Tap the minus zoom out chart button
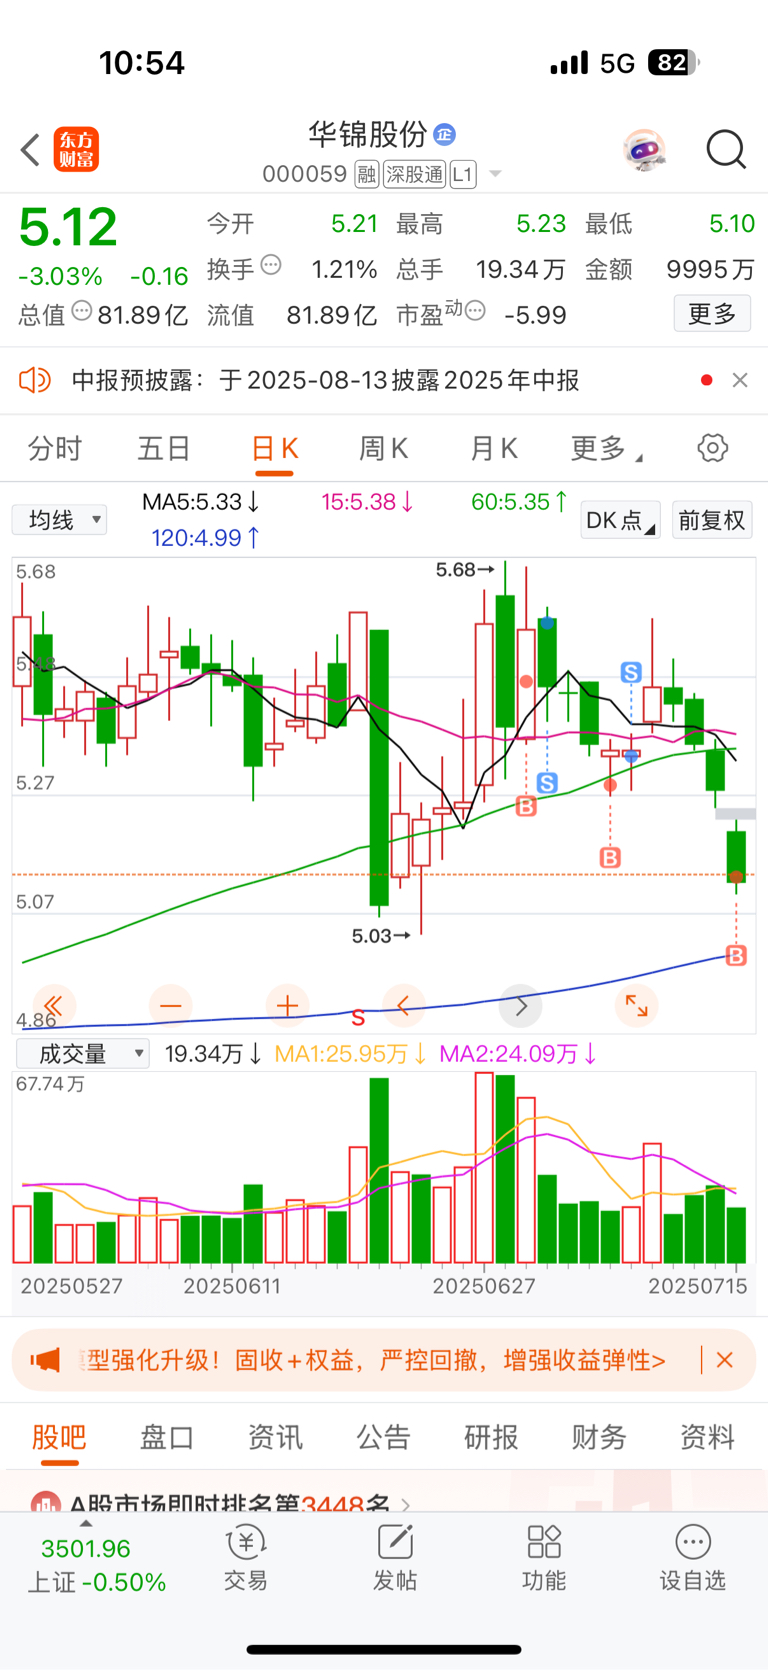This screenshot has height=1670, width=768. coord(171,1006)
